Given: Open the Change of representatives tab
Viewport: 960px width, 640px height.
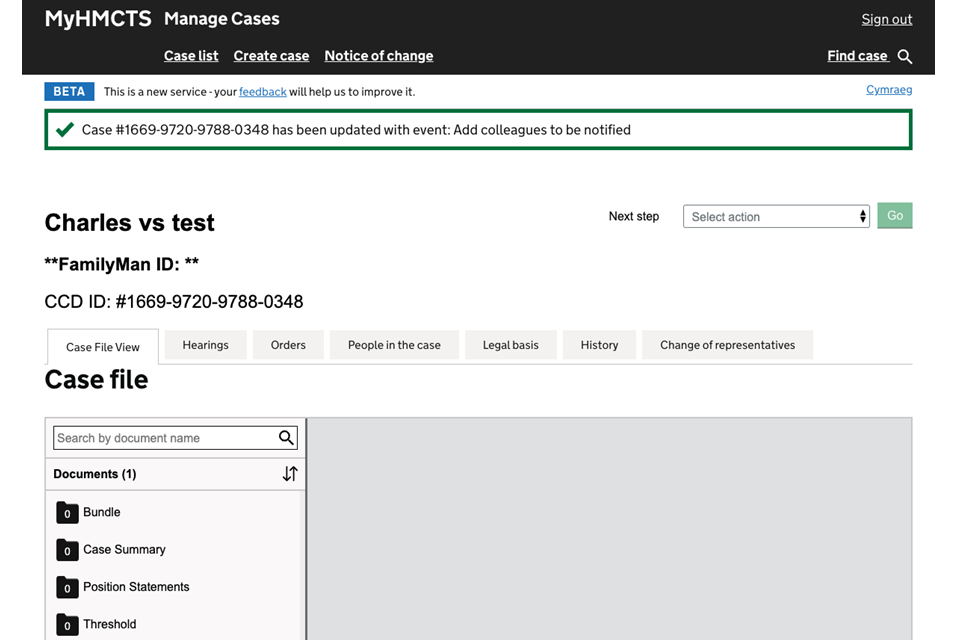Looking at the screenshot, I should pyautogui.click(x=727, y=345).
